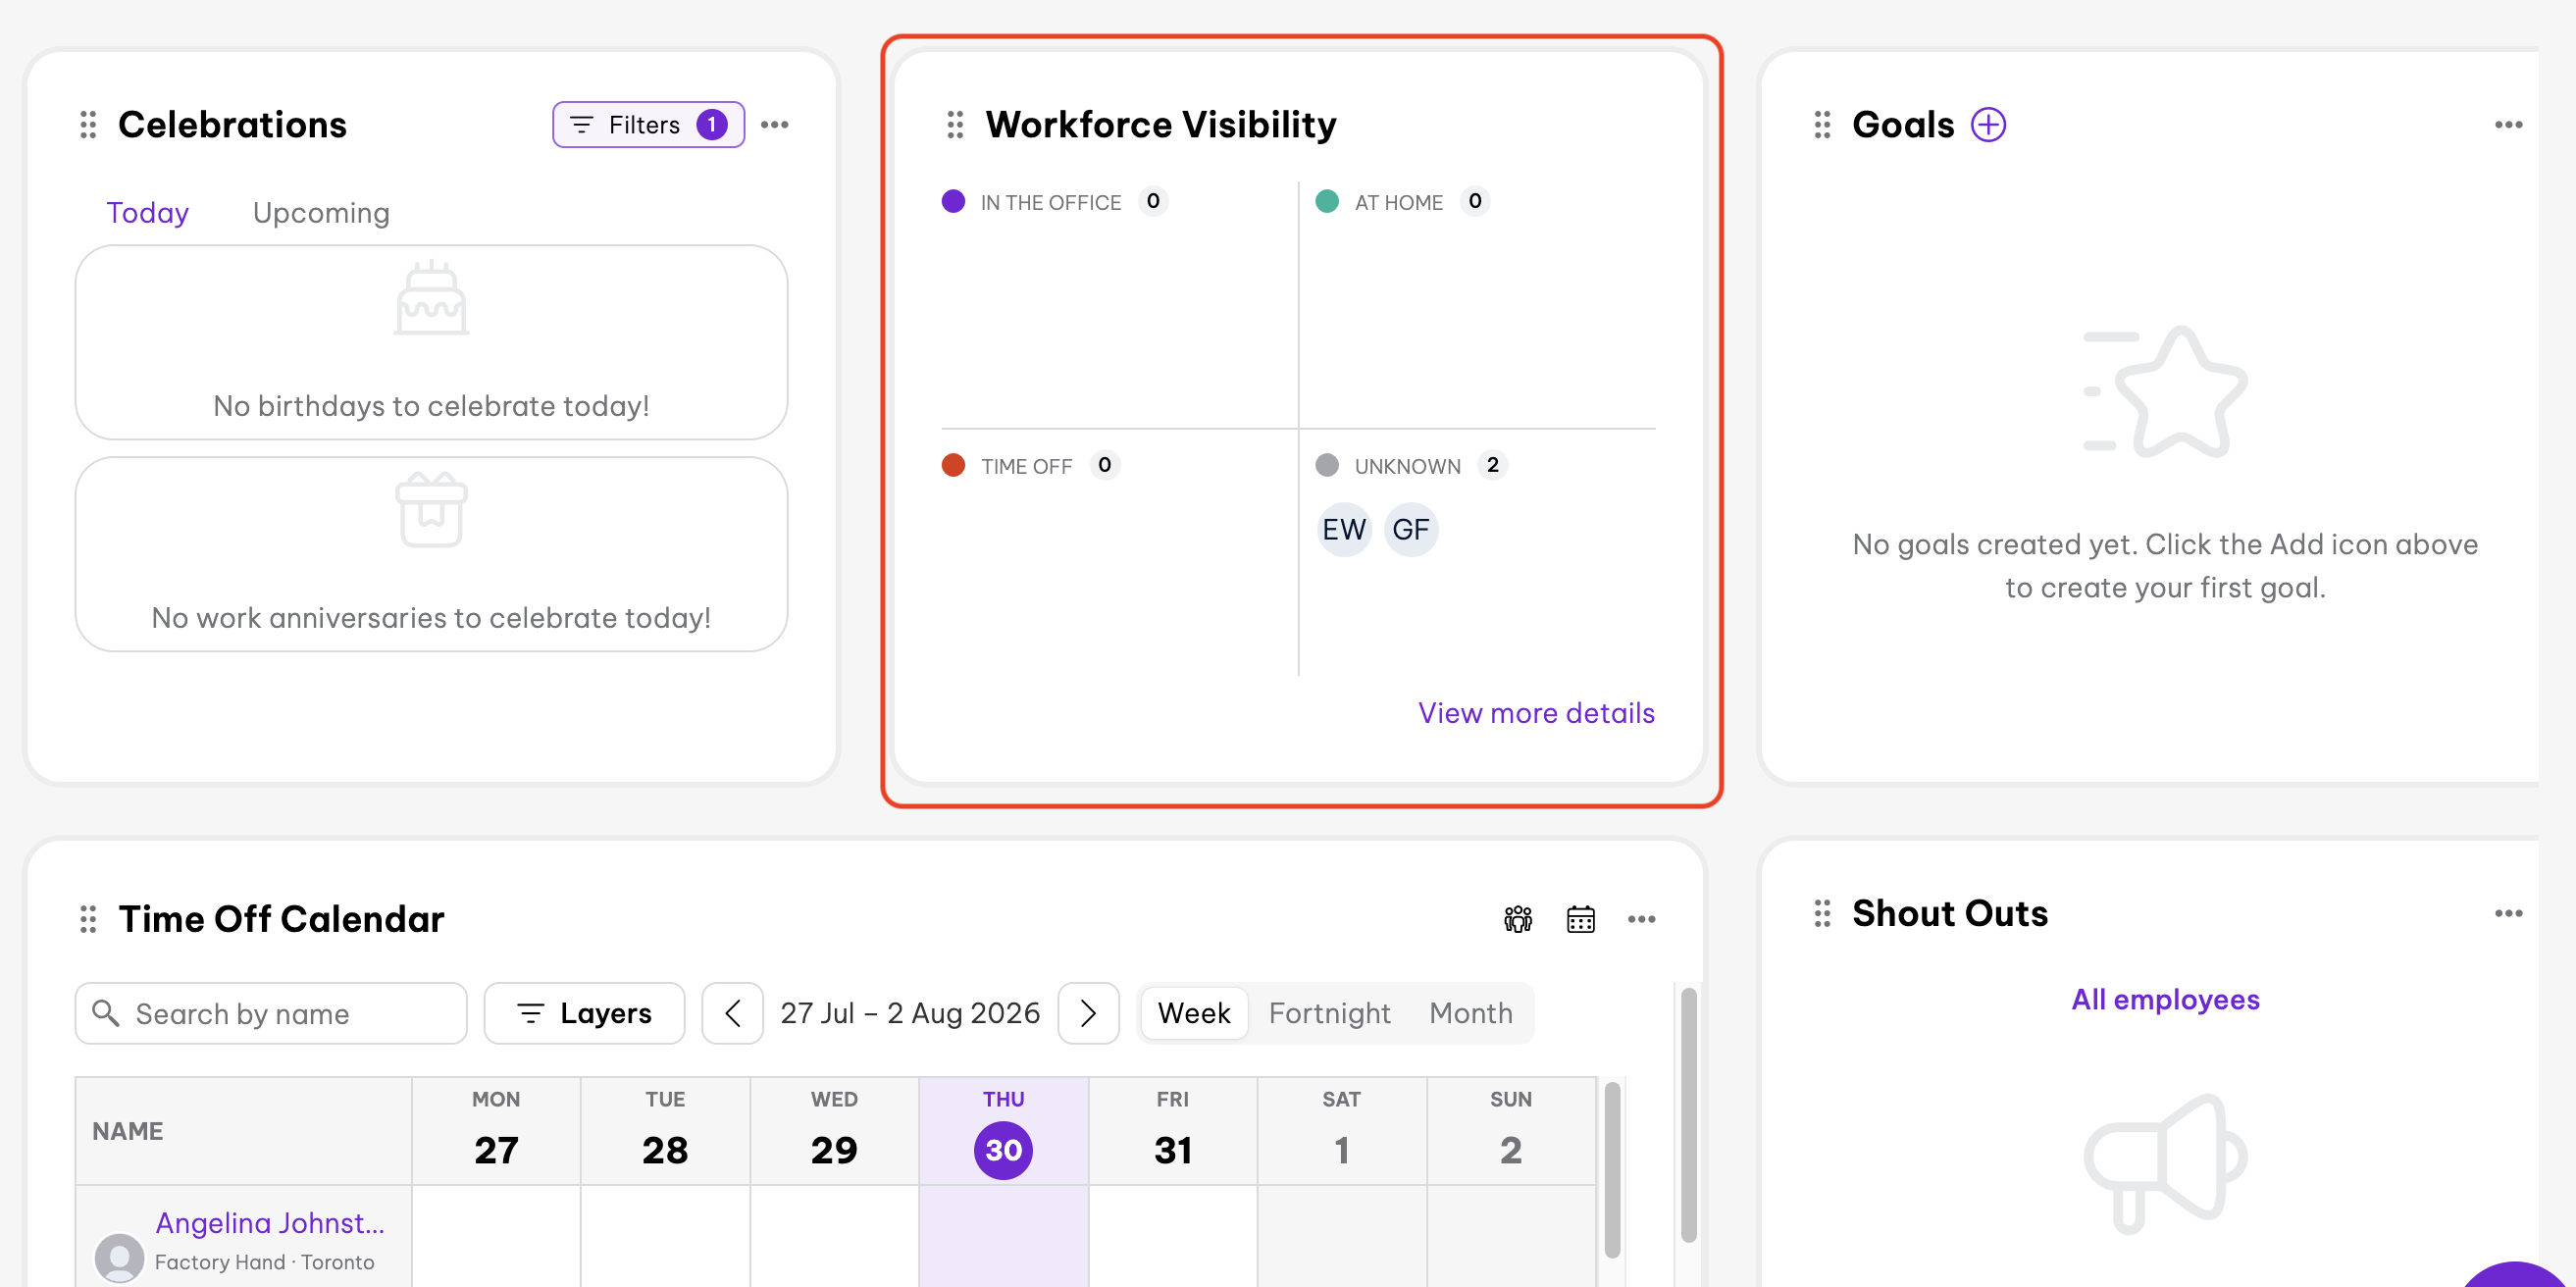2576x1287 pixels.
Task: Click the star icon in Goals
Action: coord(2166,392)
